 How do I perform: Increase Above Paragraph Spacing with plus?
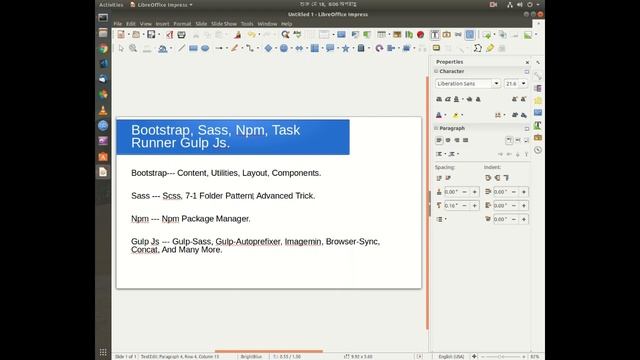pyautogui.click(x=474, y=192)
